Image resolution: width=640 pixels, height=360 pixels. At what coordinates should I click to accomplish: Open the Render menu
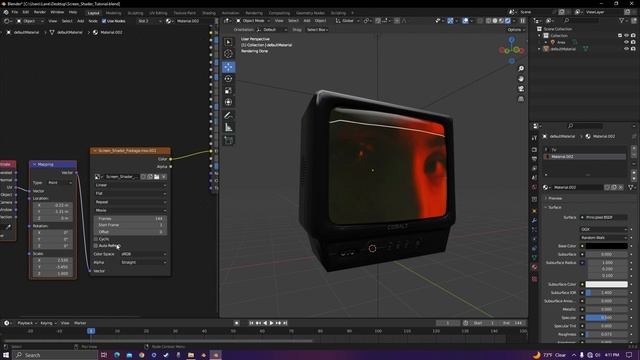tap(40, 12)
